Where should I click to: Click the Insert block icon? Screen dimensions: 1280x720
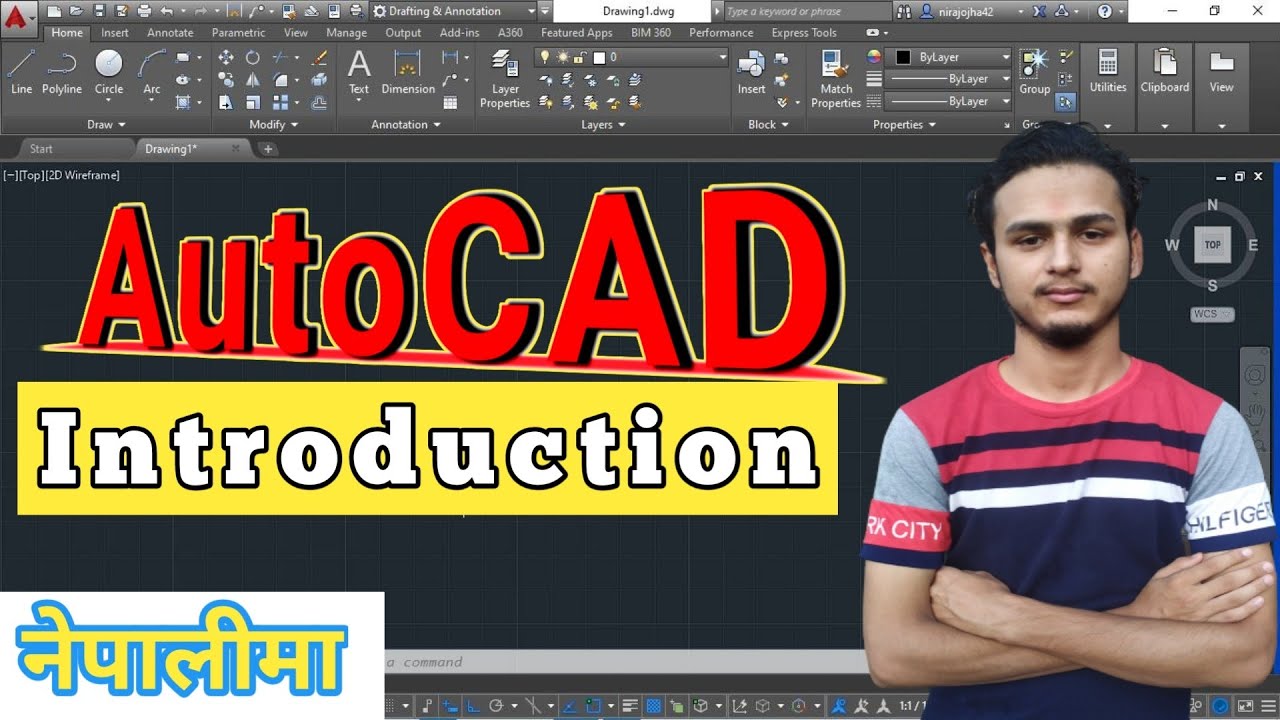click(751, 73)
